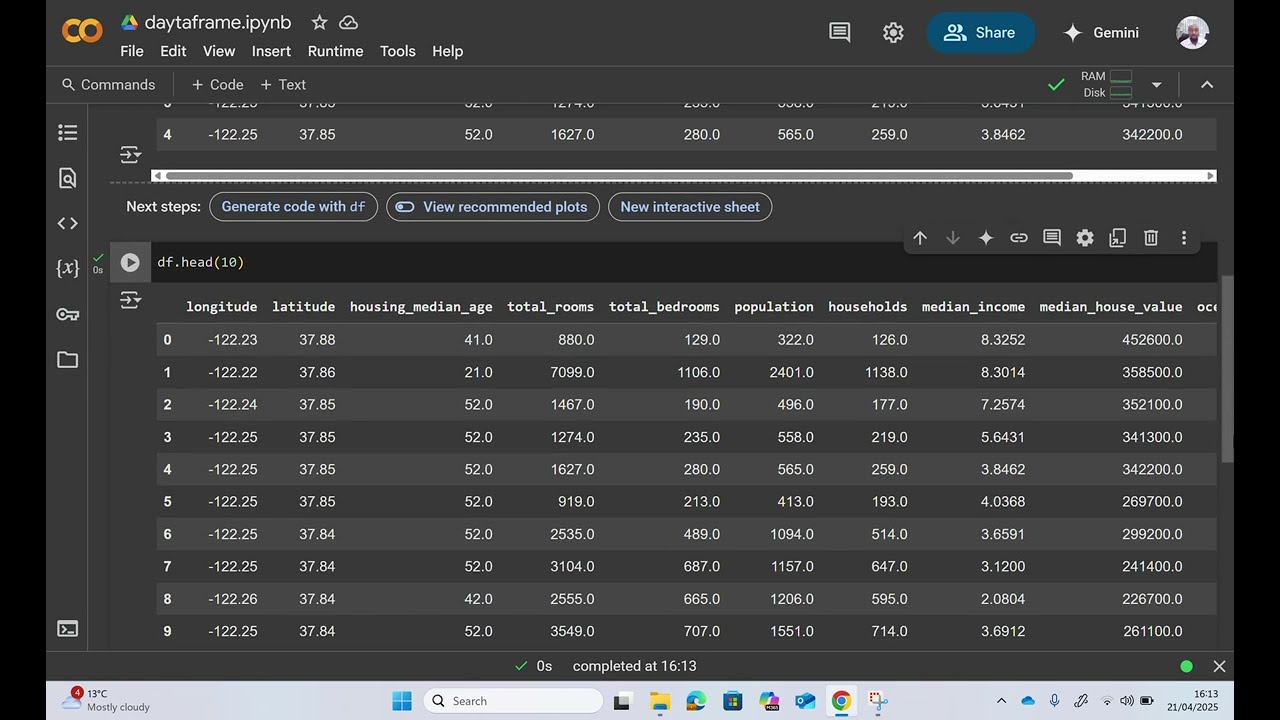Toggle output actions icon for df.head(10) cell
This screenshot has width=1280, height=720.
pos(130,300)
